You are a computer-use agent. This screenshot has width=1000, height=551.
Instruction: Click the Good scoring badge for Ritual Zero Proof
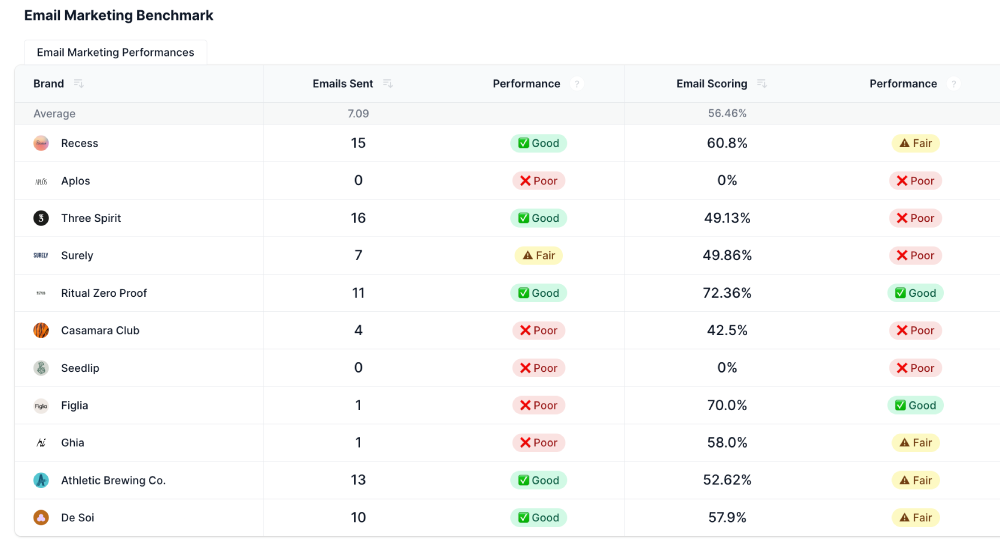(x=915, y=293)
